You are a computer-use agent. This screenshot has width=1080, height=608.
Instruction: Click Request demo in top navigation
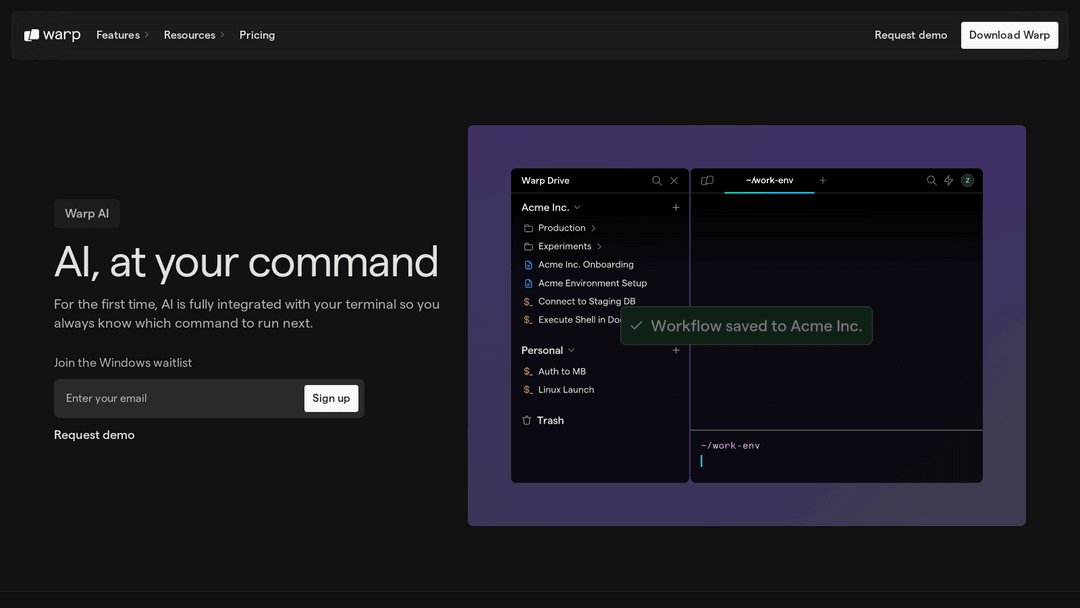tap(911, 35)
